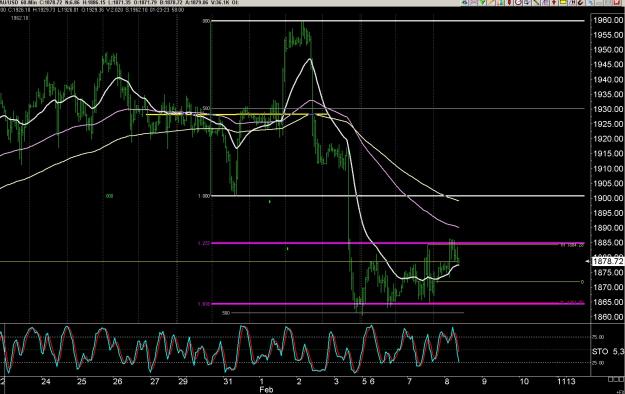Viewport: 625px width, 394px height.
Task: Click the 1925.00 price axis label
Action: [x=607, y=124]
